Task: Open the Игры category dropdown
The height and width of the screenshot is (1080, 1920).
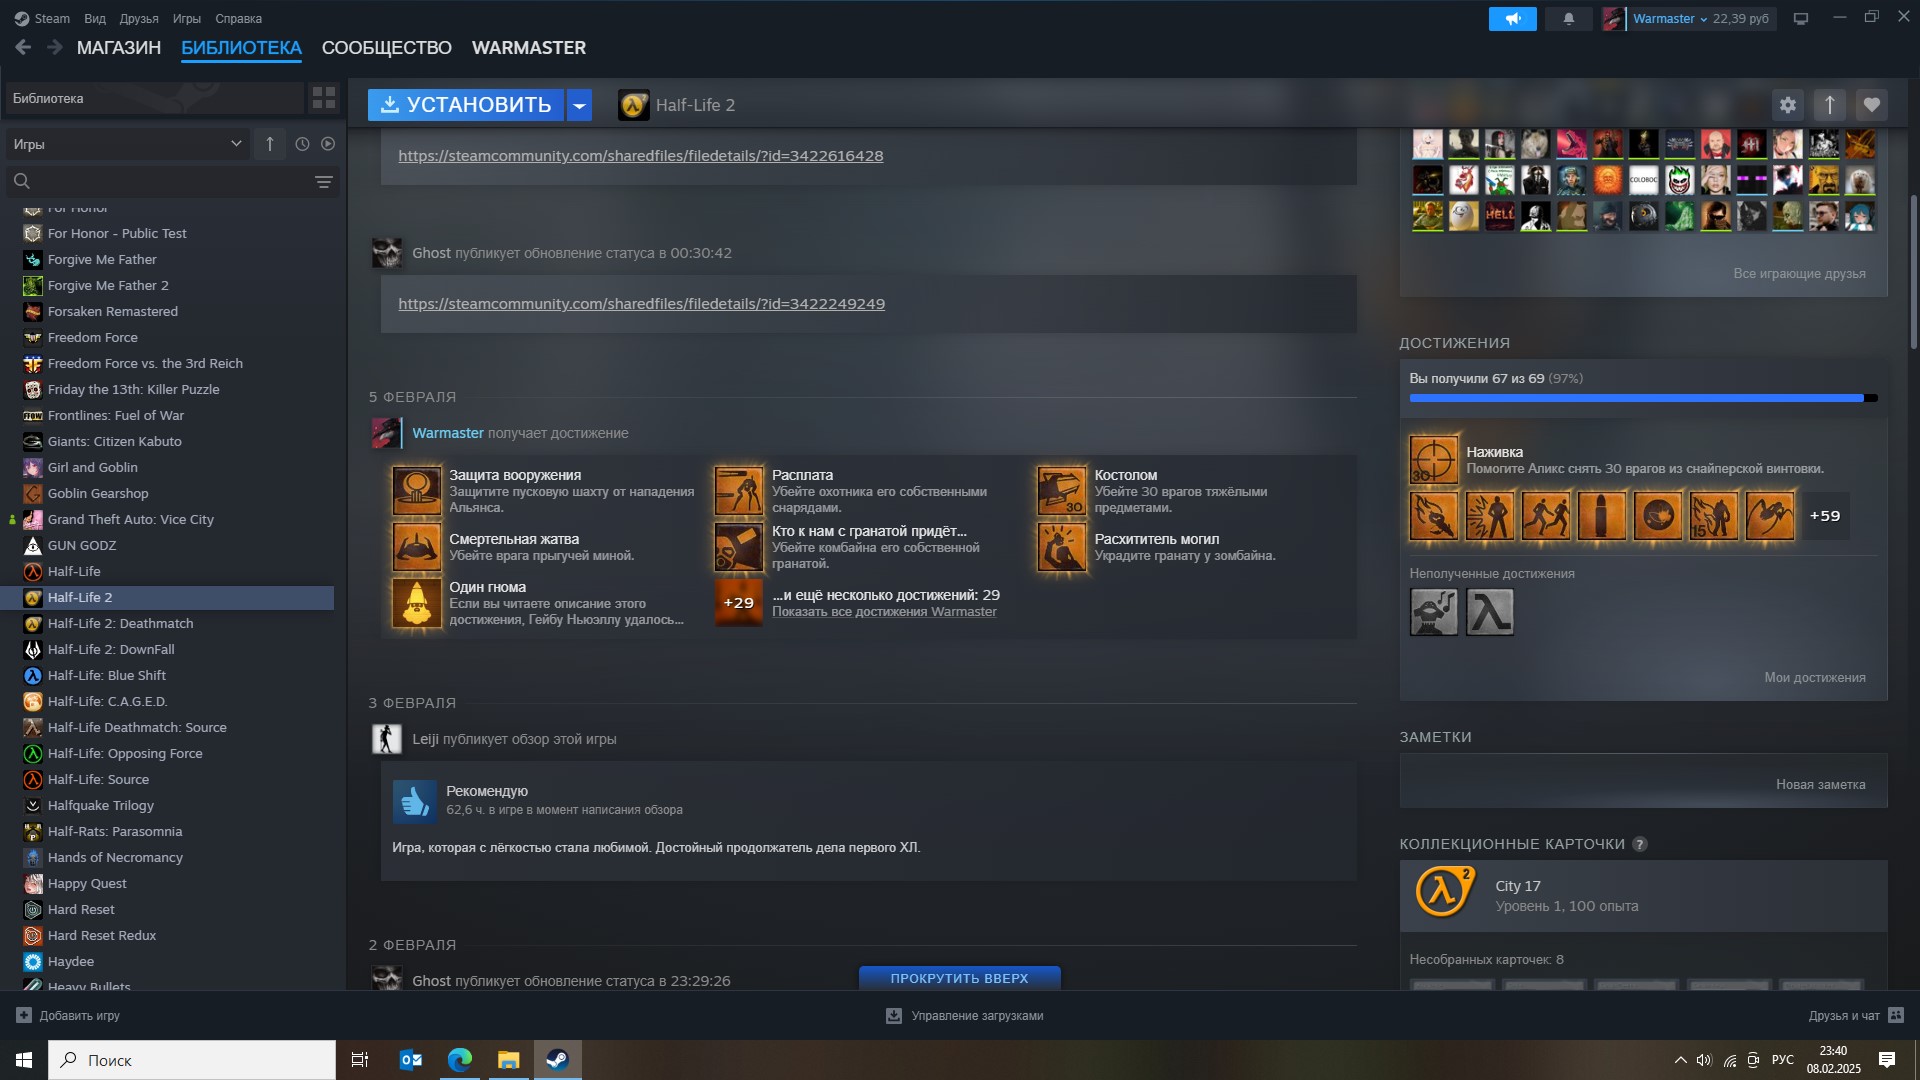Action: pyautogui.click(x=127, y=144)
